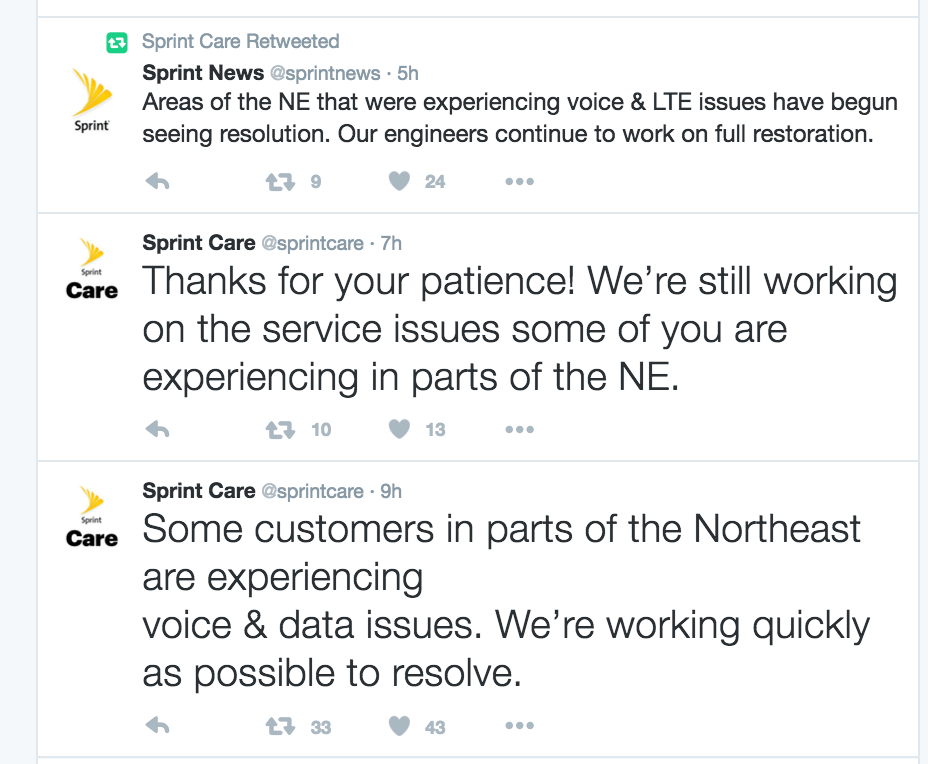Reply to the 'Thanks for your patience' tweet

point(158,429)
